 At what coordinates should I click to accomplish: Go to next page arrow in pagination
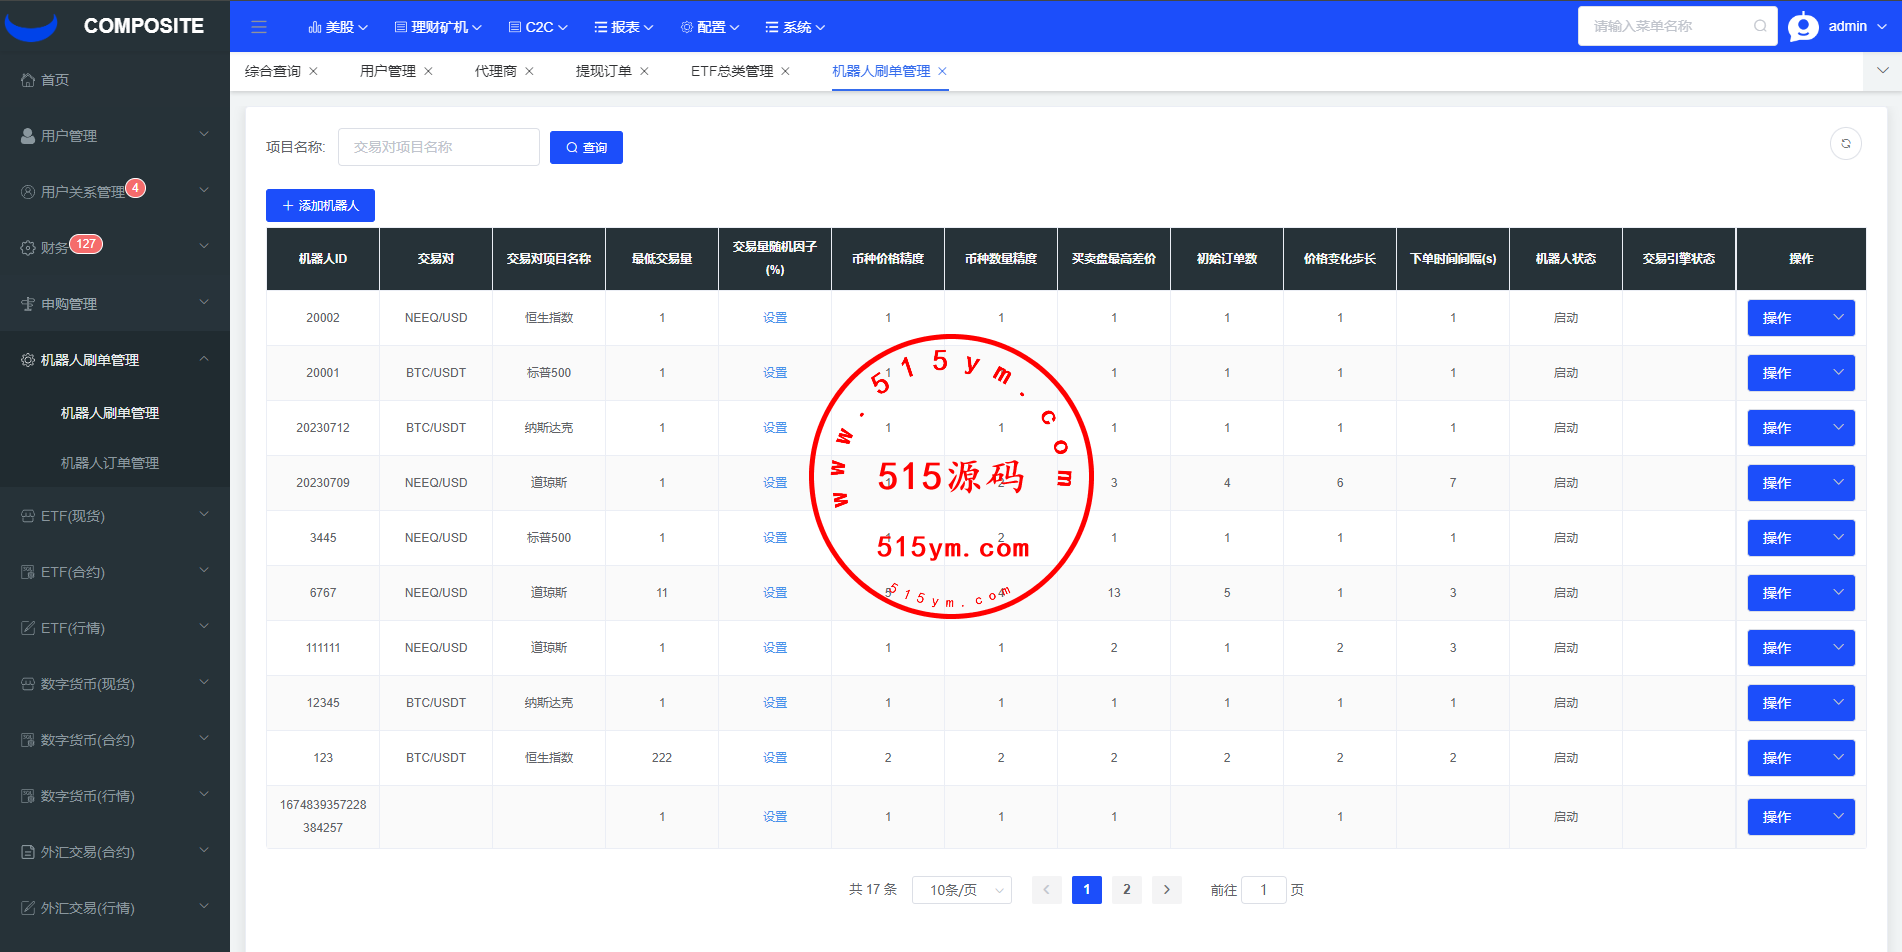[x=1166, y=889]
